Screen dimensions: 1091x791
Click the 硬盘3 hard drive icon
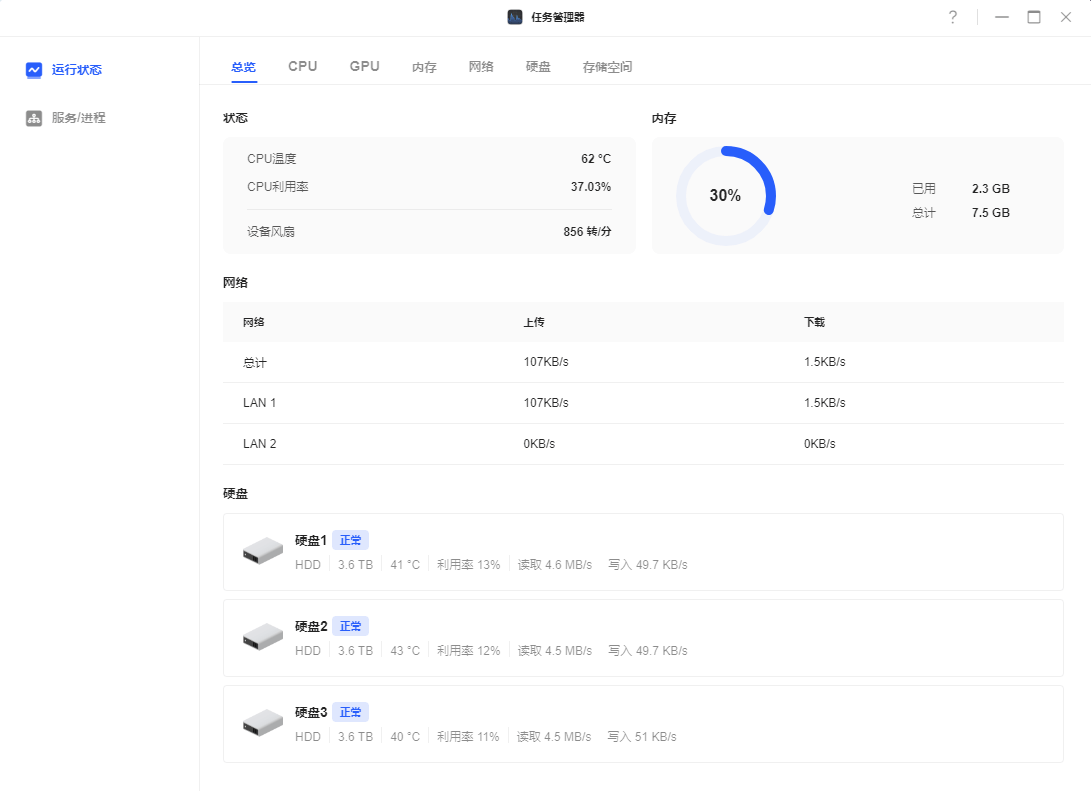click(262, 723)
